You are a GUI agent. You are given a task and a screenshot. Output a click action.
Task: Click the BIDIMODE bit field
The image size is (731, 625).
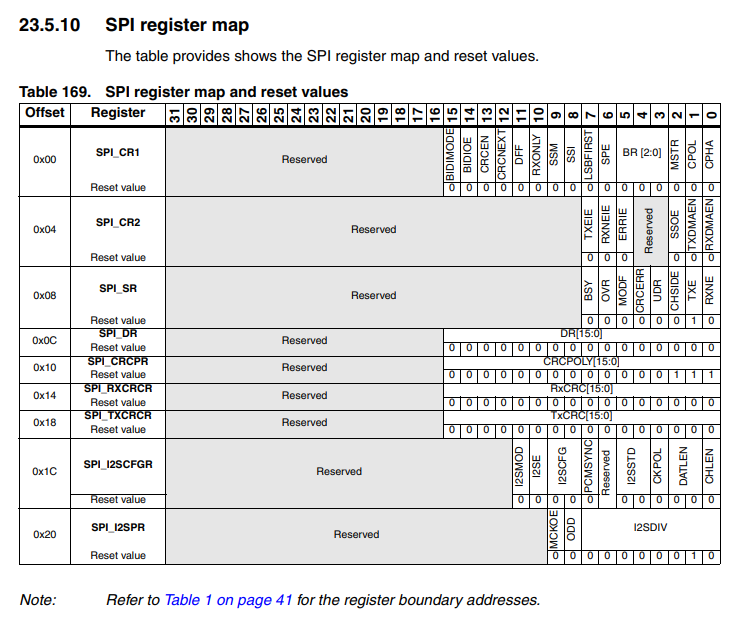click(x=450, y=155)
